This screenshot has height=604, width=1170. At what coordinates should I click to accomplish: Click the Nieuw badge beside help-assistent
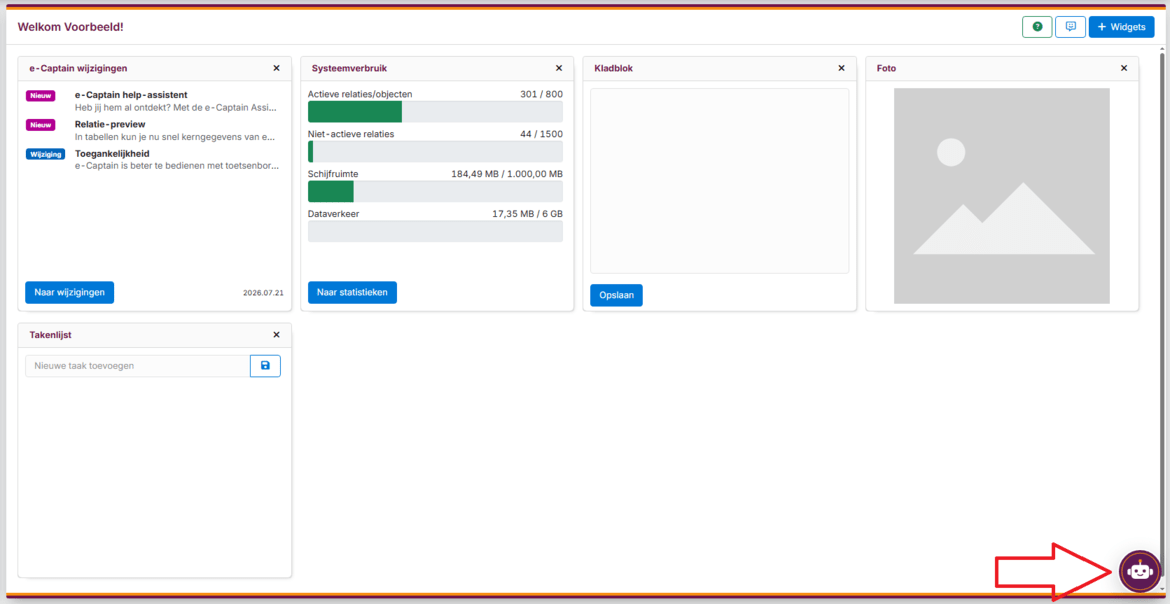[40, 96]
